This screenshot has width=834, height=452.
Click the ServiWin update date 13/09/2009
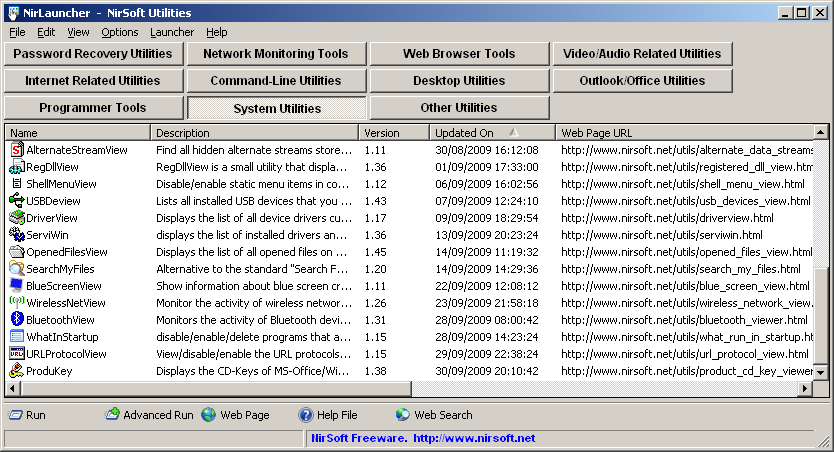pos(487,235)
